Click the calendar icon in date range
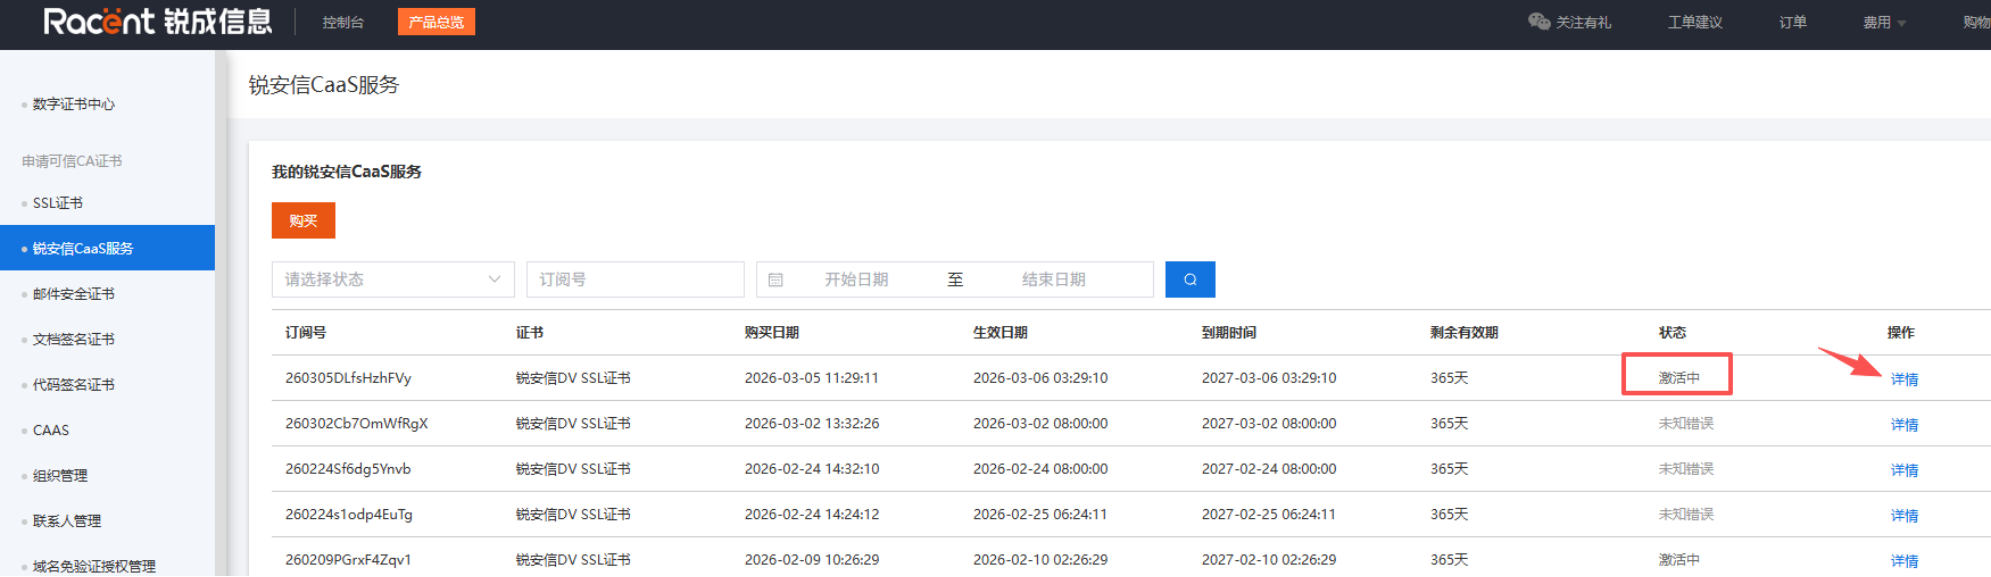Image resolution: width=1991 pixels, height=577 pixels. 775,280
